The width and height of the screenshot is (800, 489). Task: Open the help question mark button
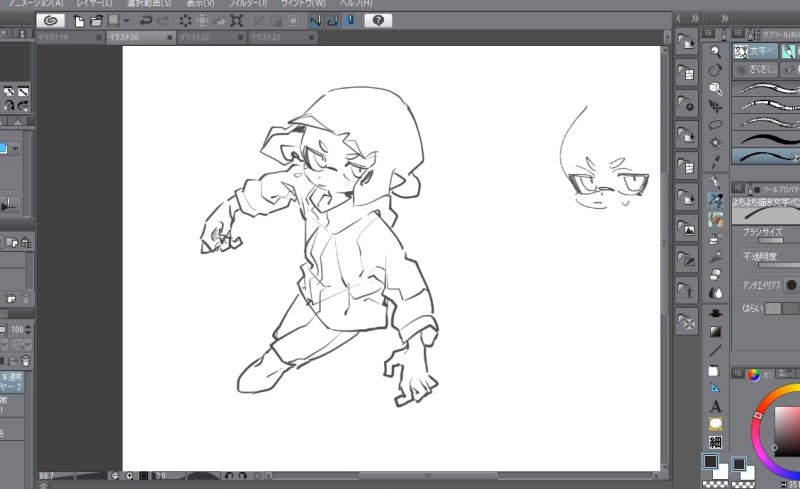click(x=379, y=20)
